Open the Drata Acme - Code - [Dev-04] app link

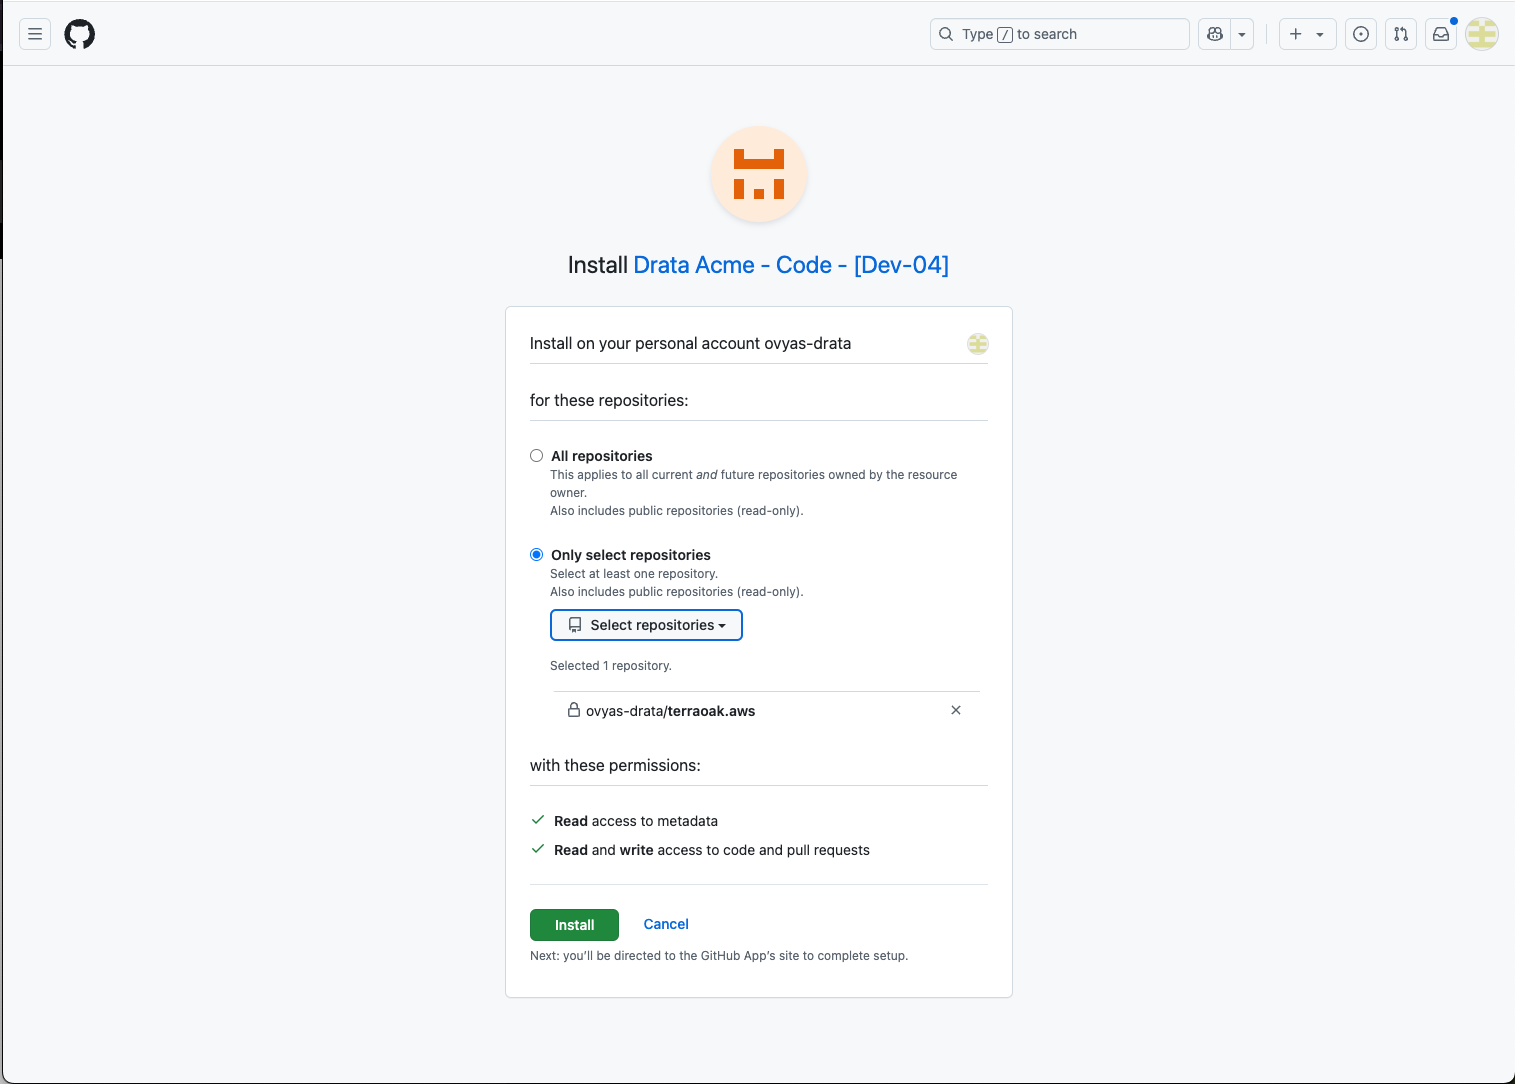click(791, 265)
